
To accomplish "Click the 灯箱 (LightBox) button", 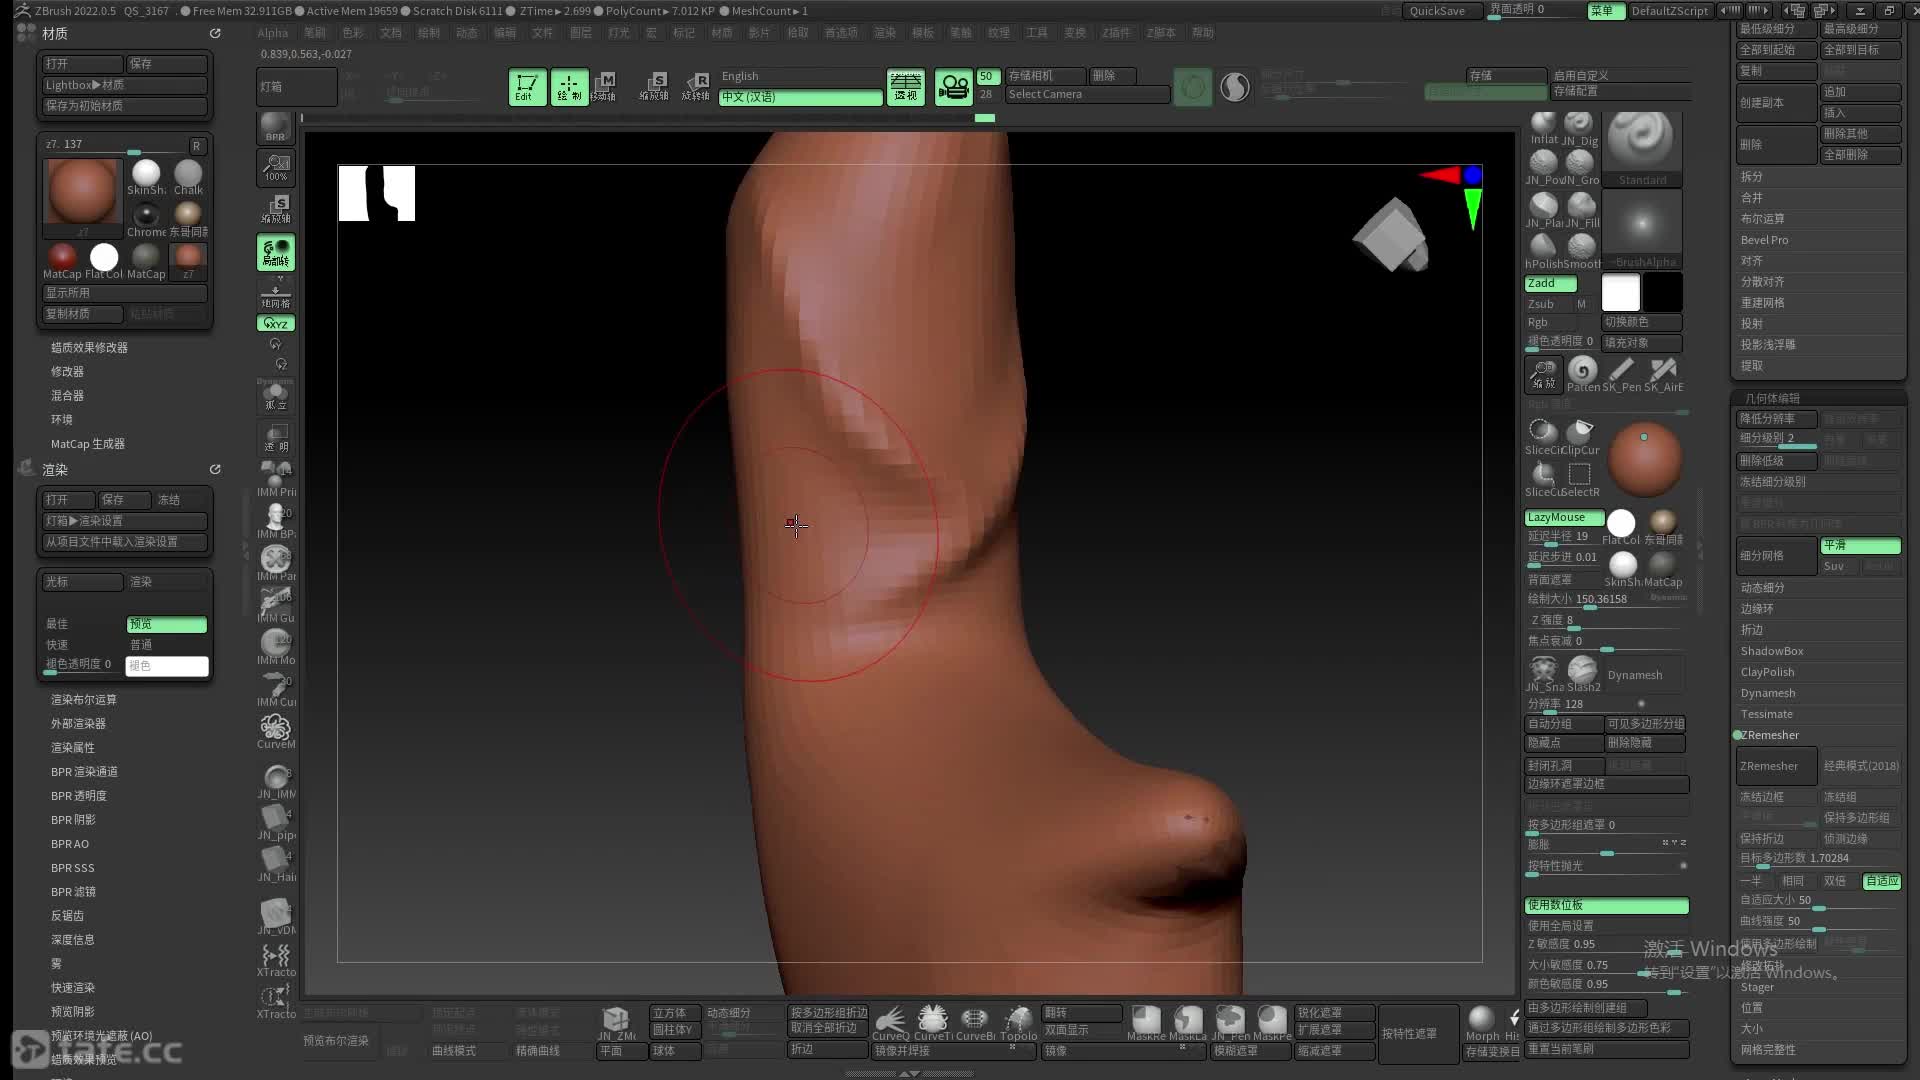I will pyautogui.click(x=296, y=87).
